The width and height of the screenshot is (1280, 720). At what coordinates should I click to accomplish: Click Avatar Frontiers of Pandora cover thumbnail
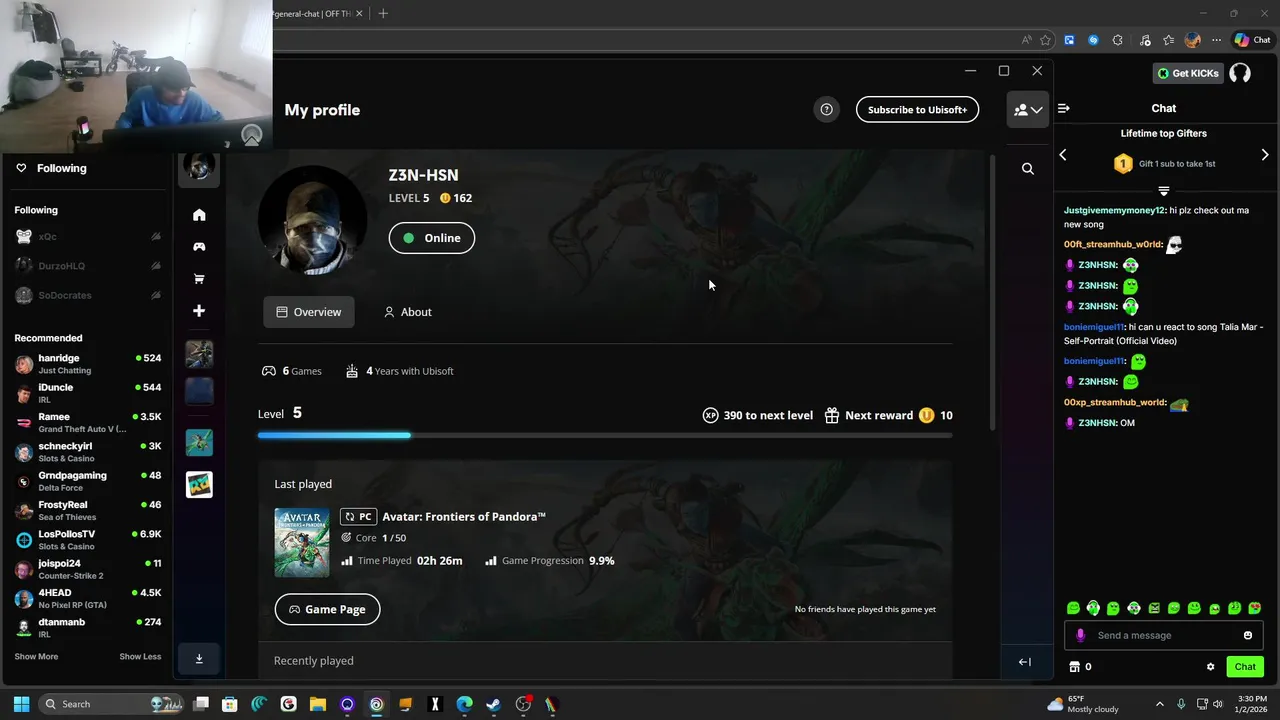[302, 543]
